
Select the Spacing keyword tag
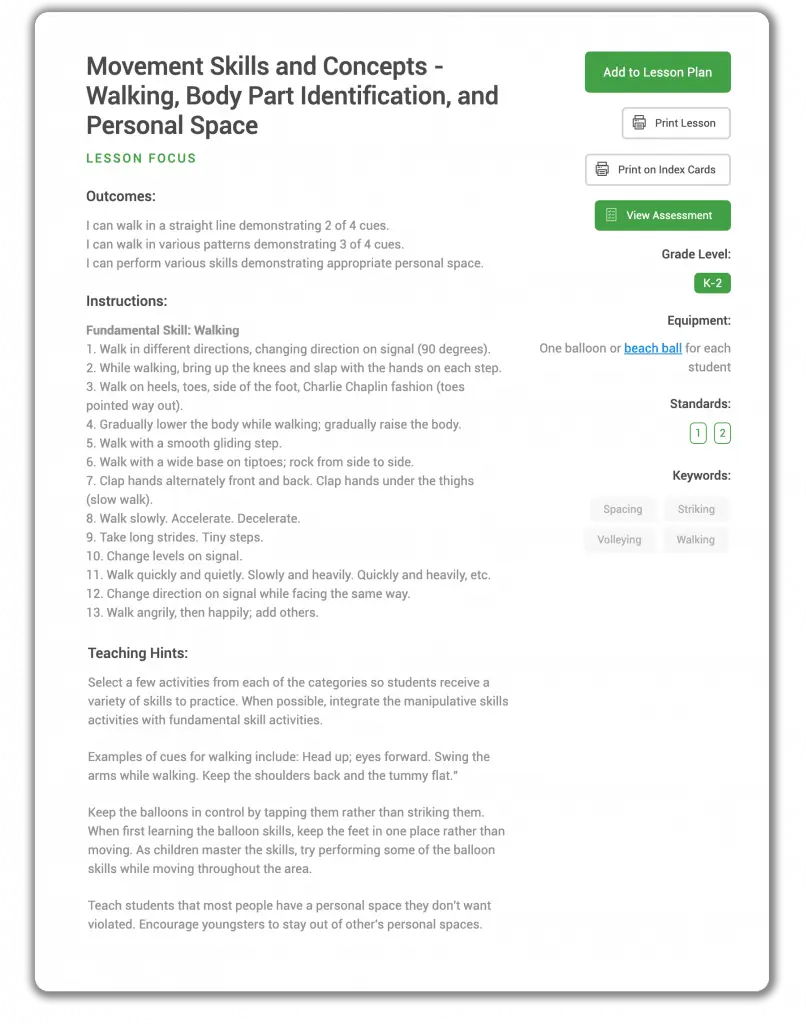622,509
